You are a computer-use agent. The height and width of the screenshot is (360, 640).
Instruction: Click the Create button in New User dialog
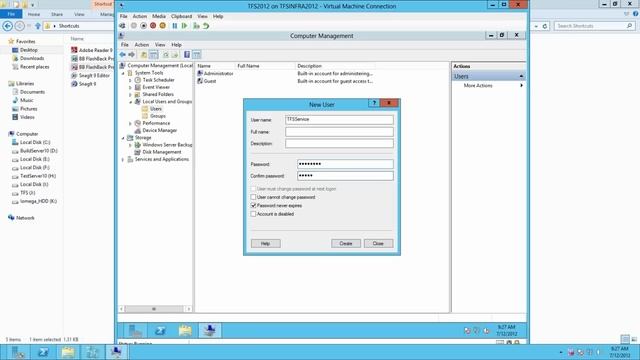point(346,243)
